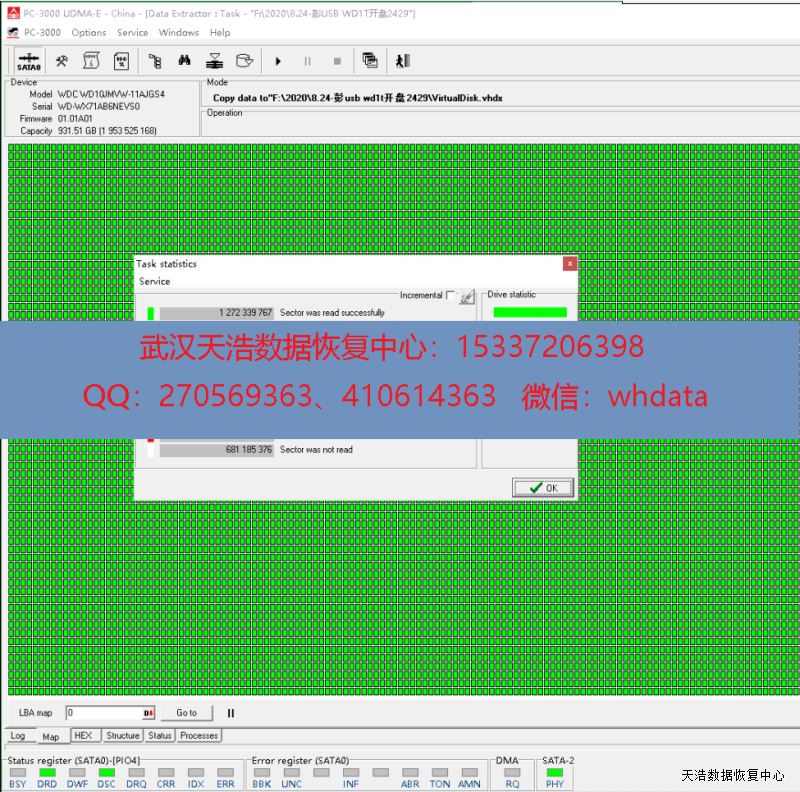The image size is (800, 792).
Task: Open the Options menu
Action: click(88, 32)
